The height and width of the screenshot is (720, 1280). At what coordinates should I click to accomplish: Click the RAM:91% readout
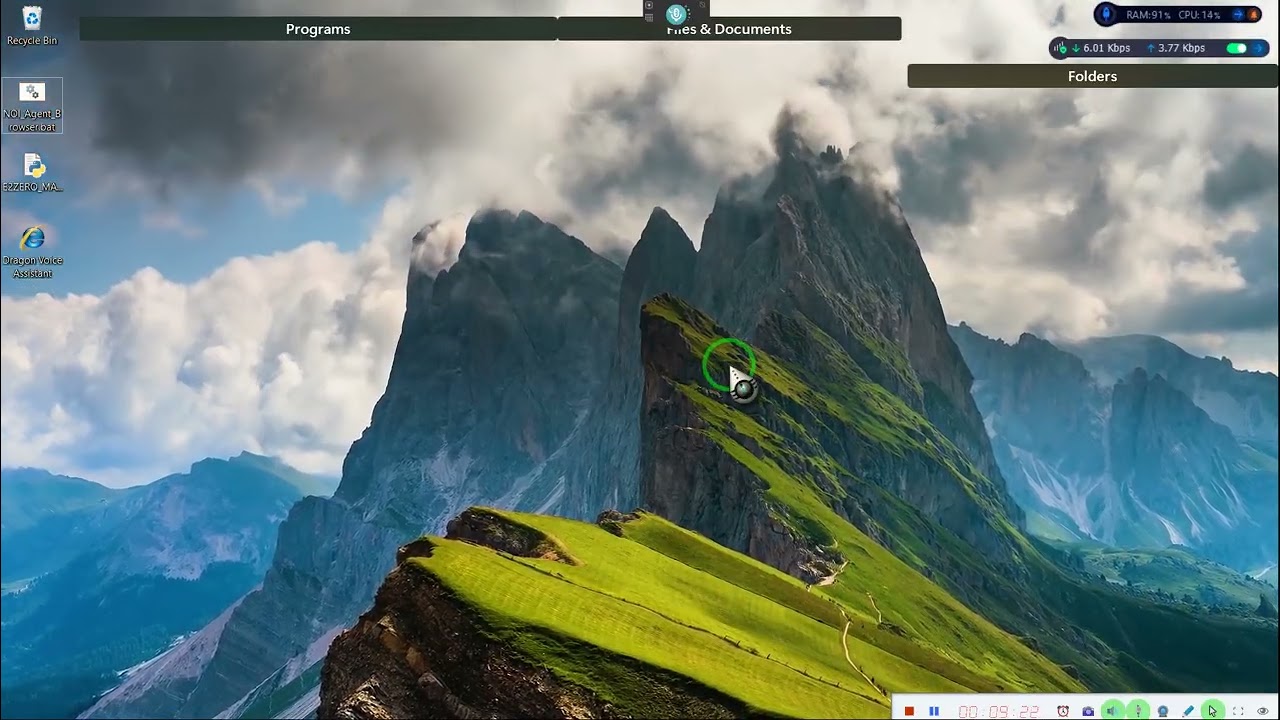(1148, 15)
